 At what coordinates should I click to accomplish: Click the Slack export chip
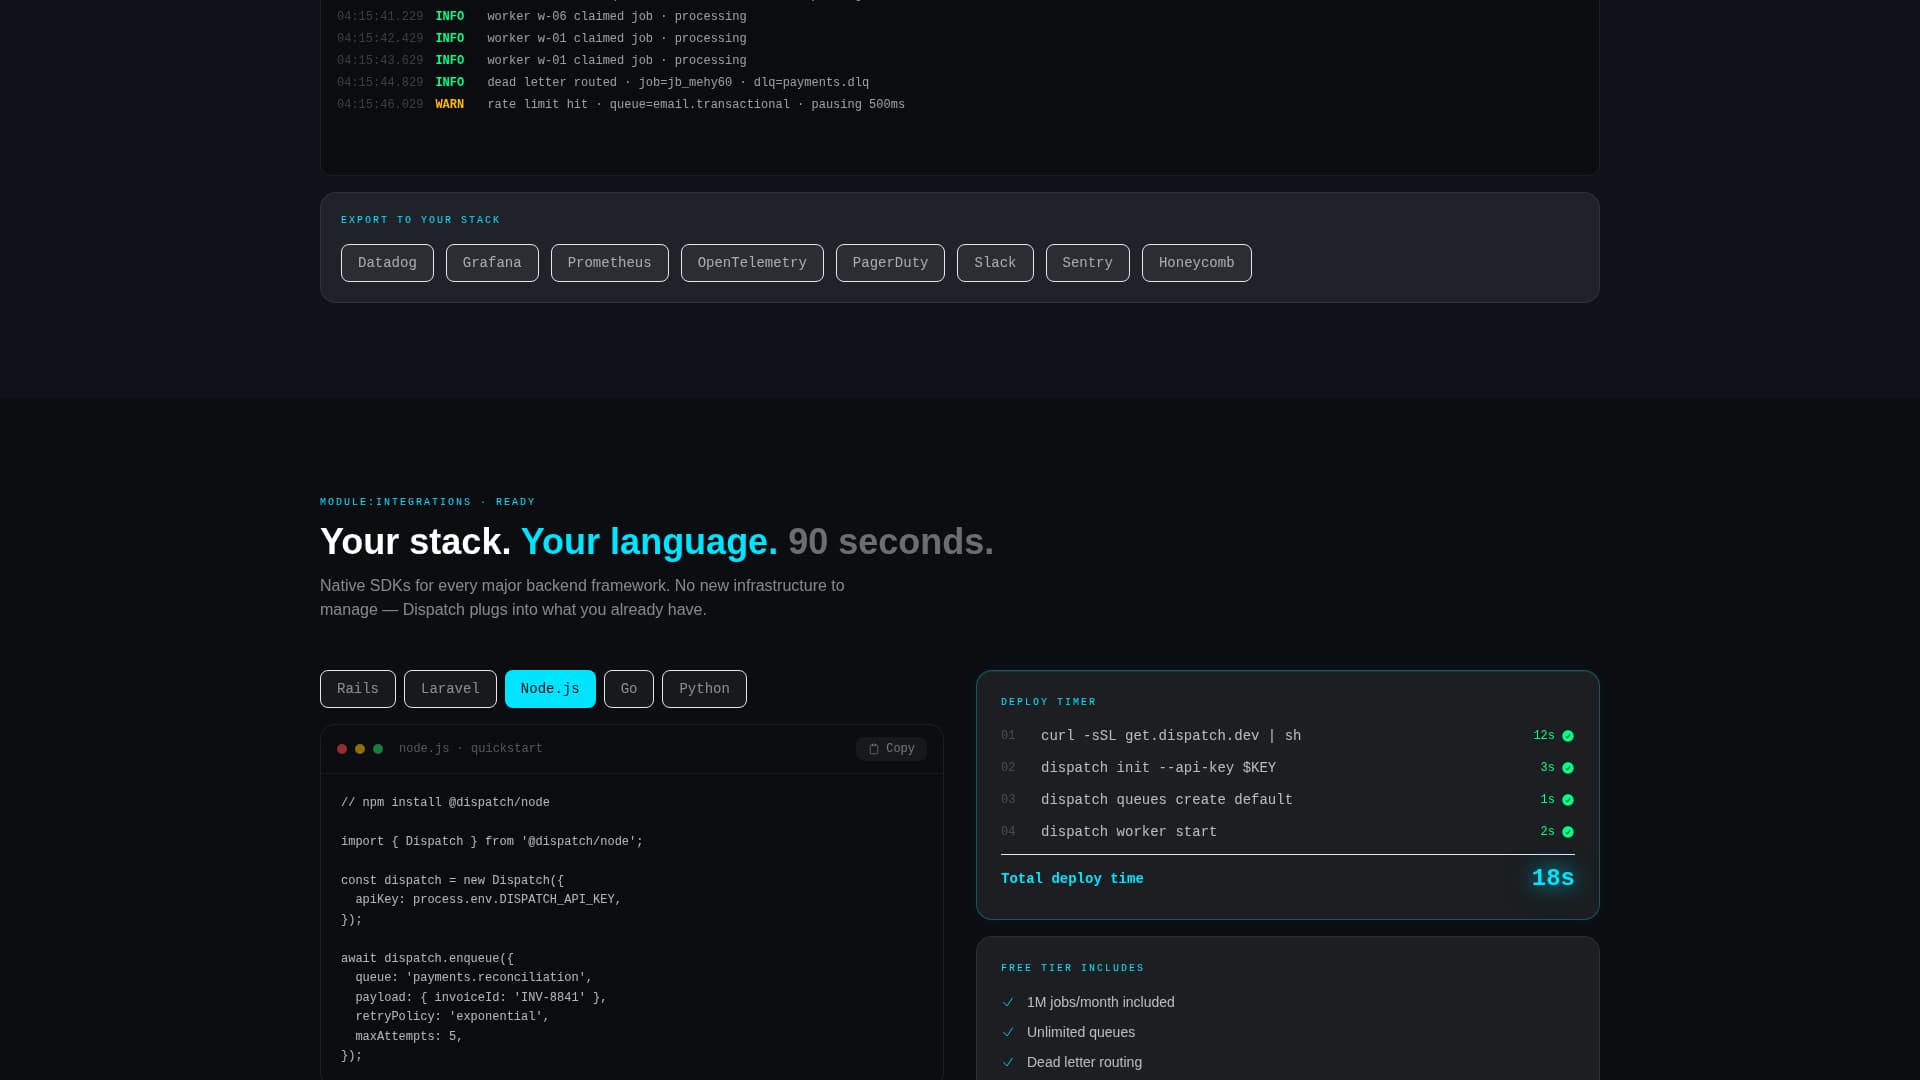point(995,263)
